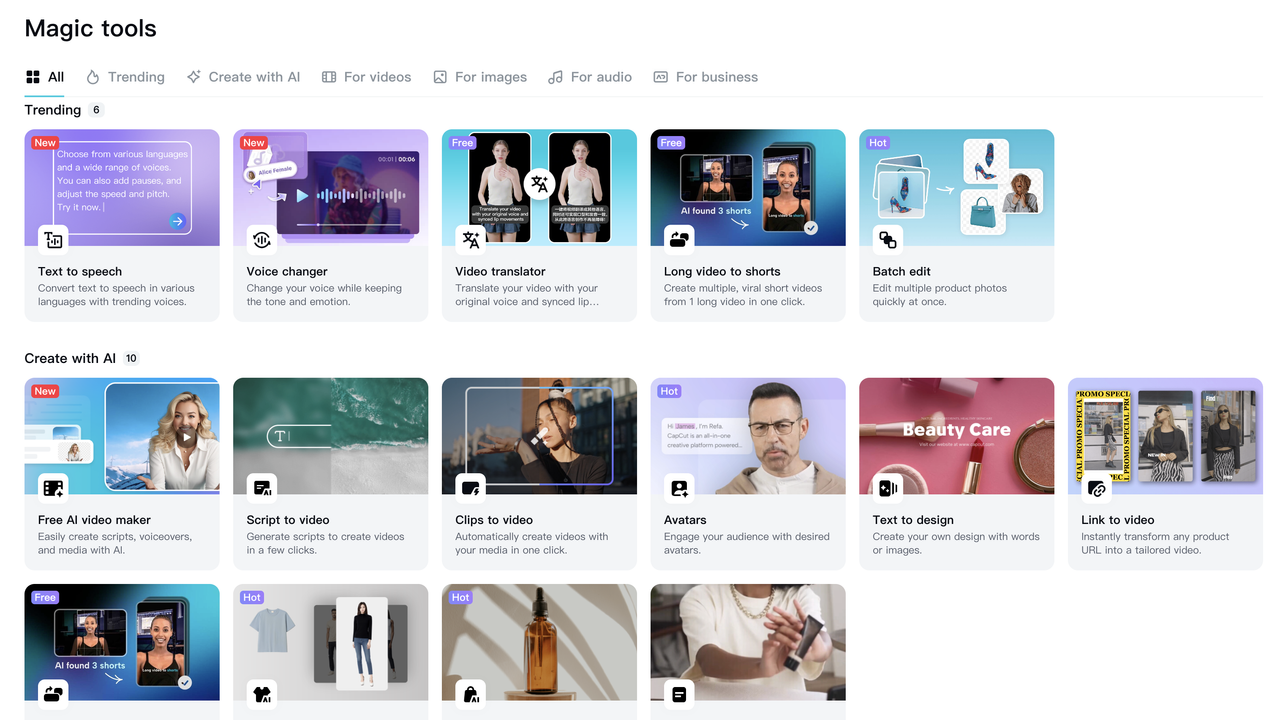1280x720 pixels.
Task: Click the Long video to shorts icon in Trending
Action: [x=680, y=240]
